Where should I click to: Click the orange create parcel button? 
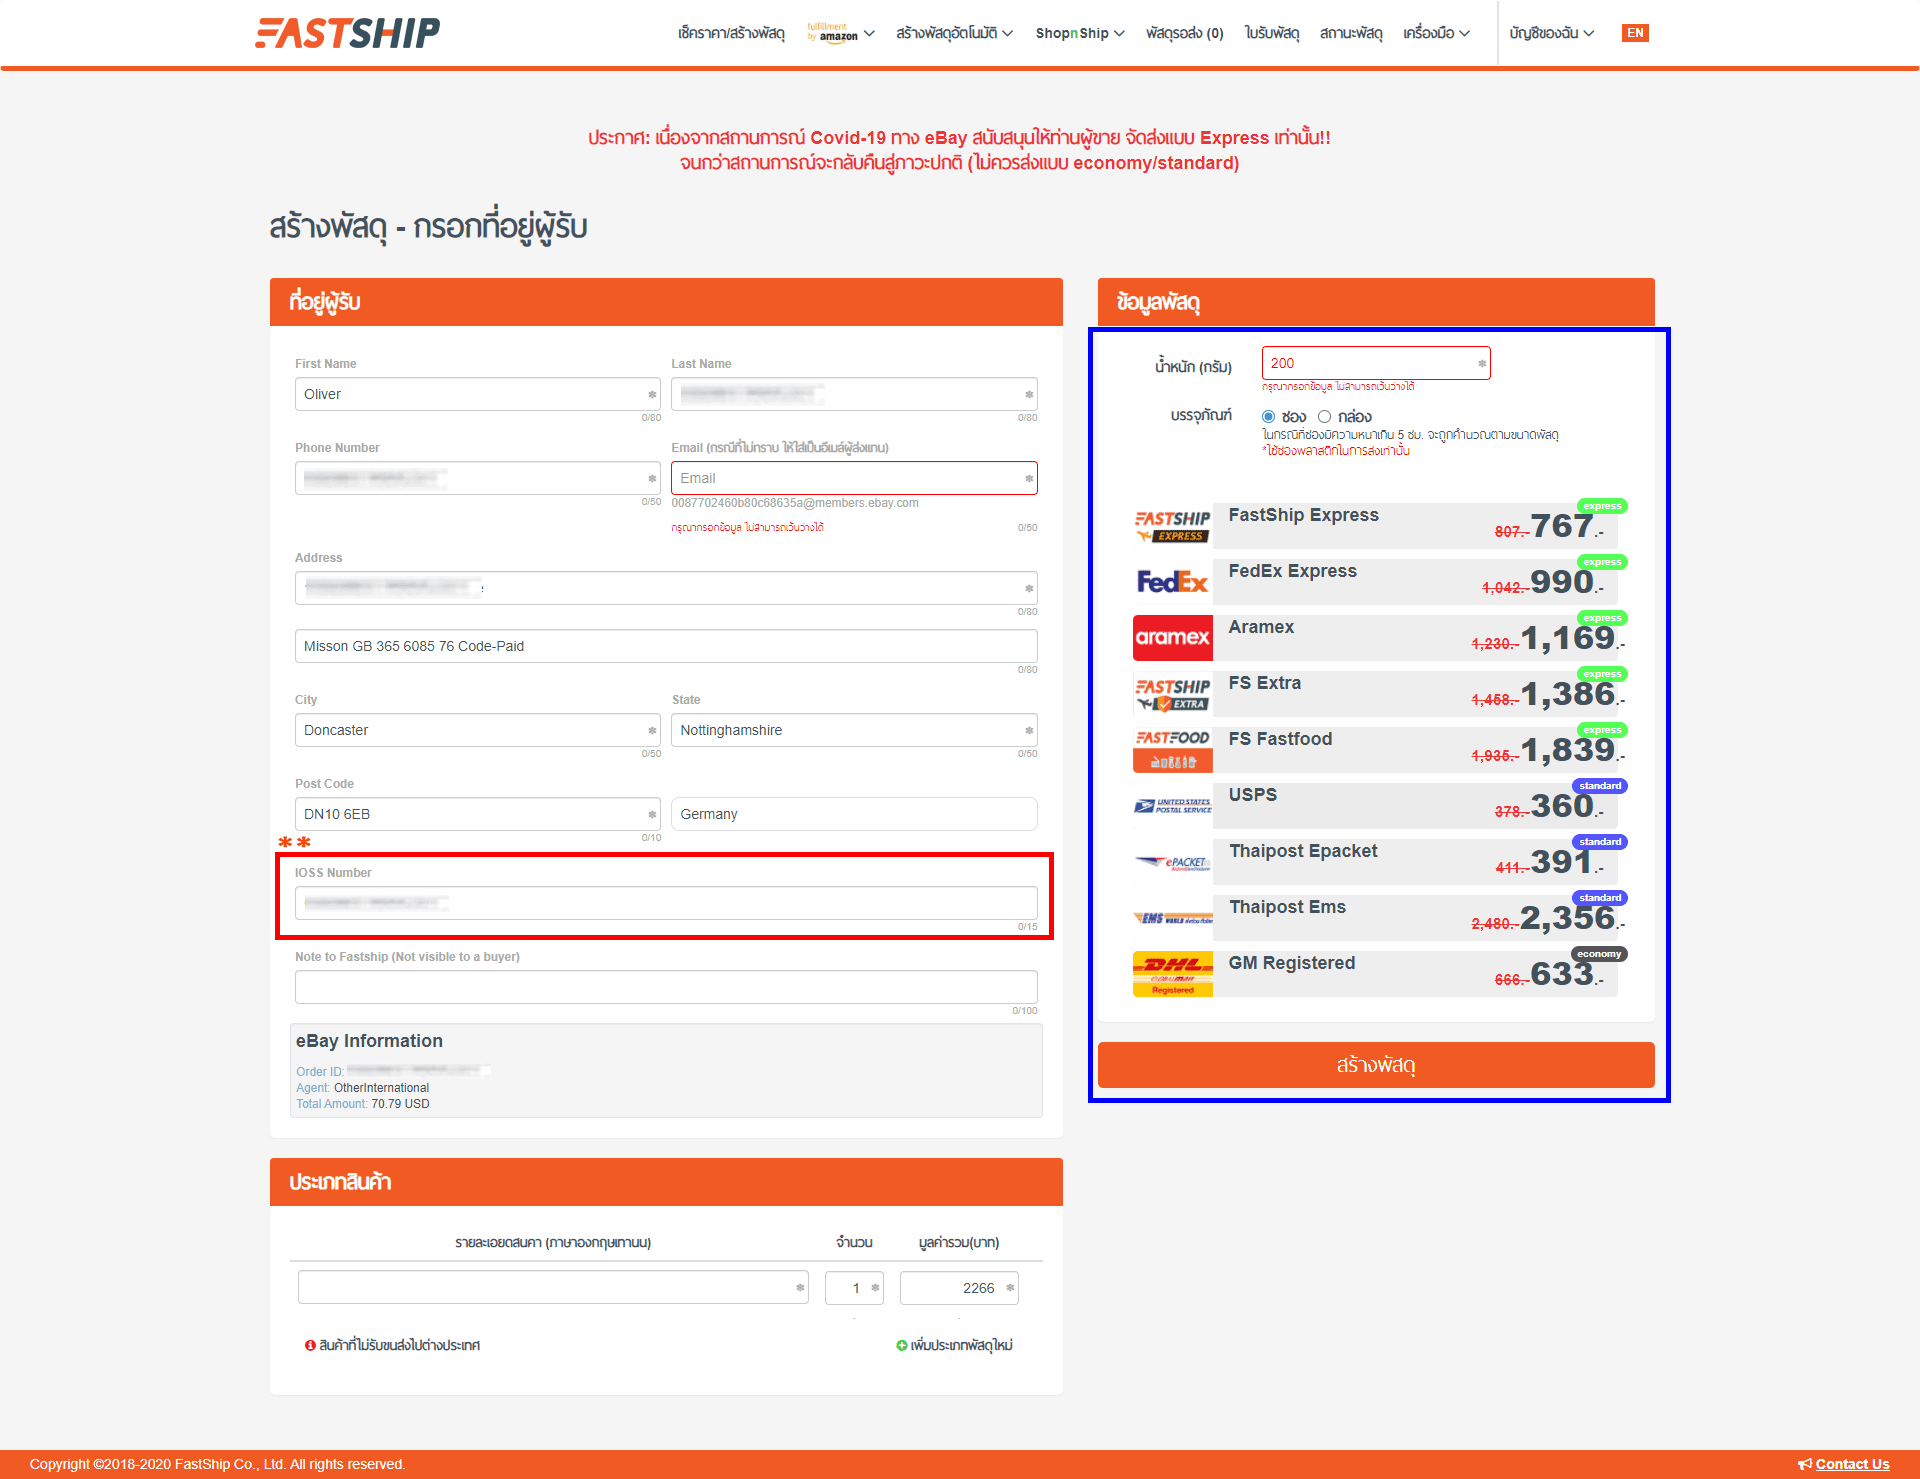tap(1376, 1065)
